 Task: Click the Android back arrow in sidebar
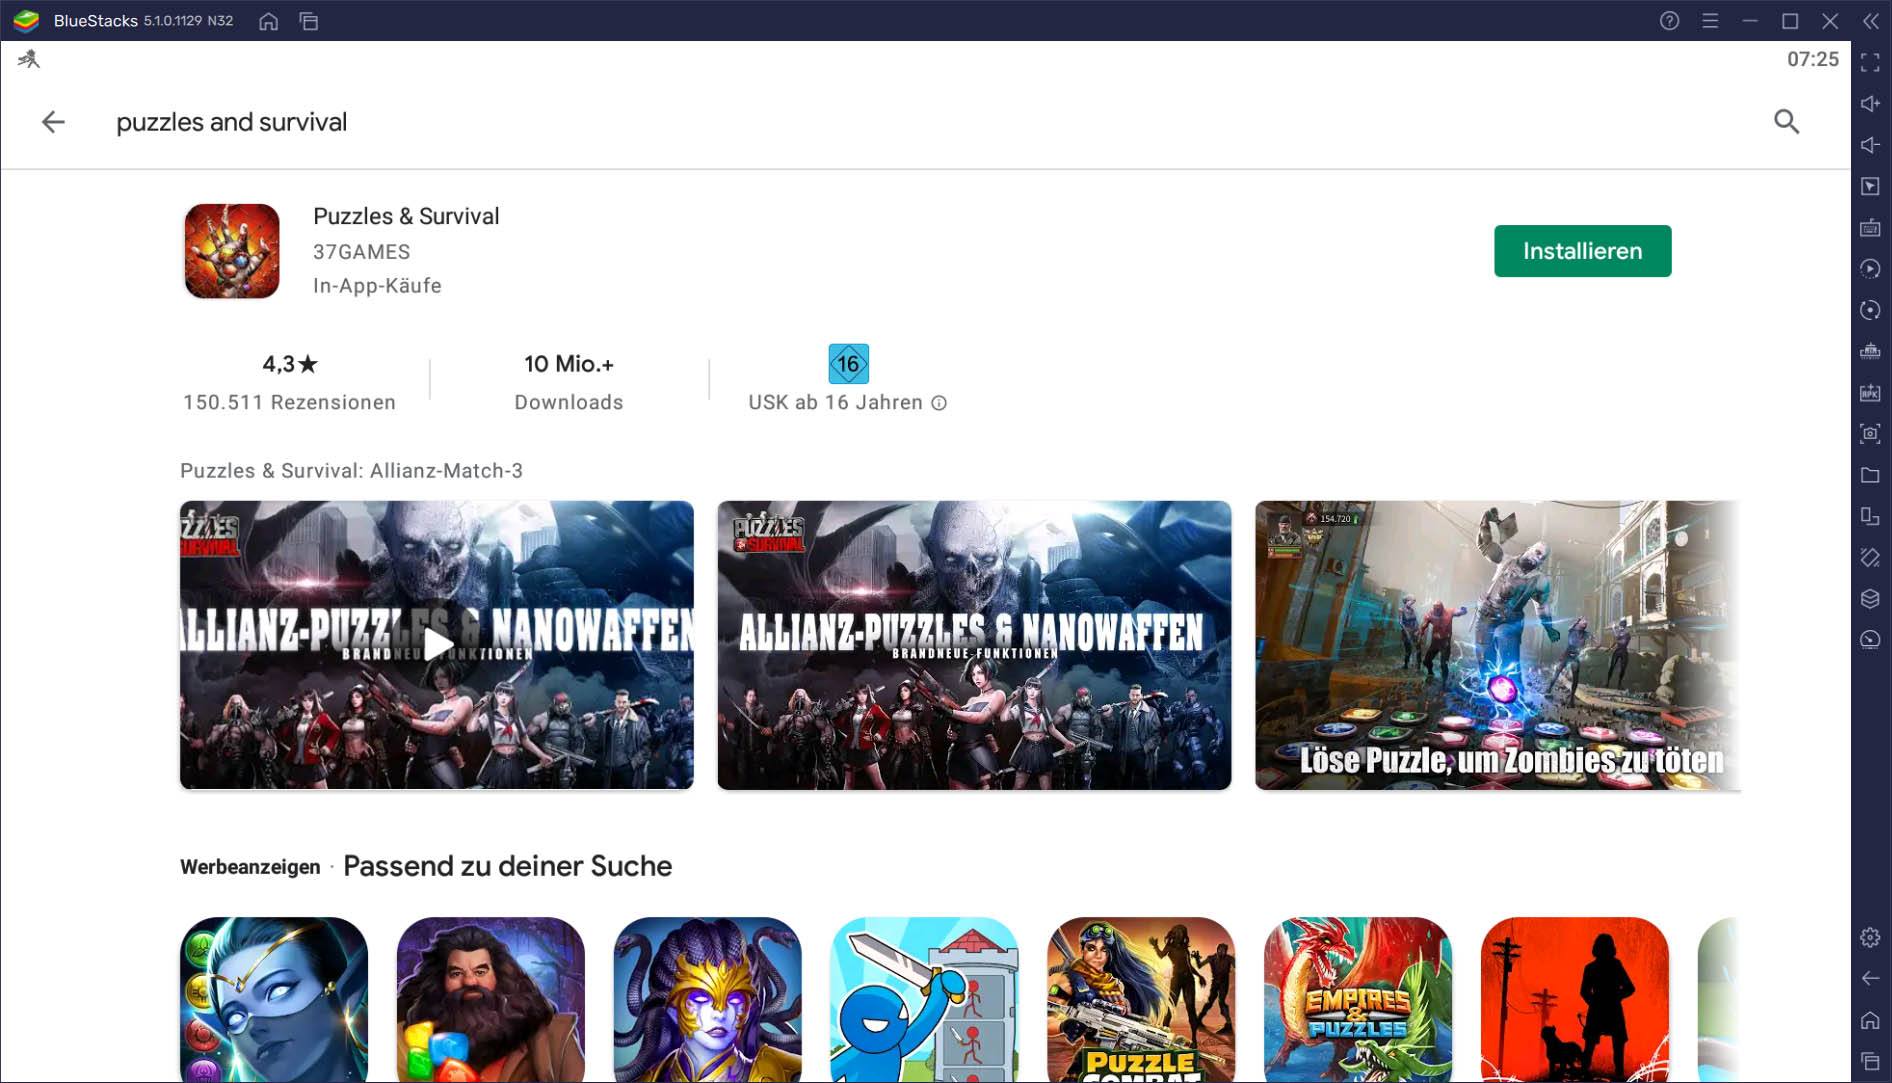tap(1870, 978)
